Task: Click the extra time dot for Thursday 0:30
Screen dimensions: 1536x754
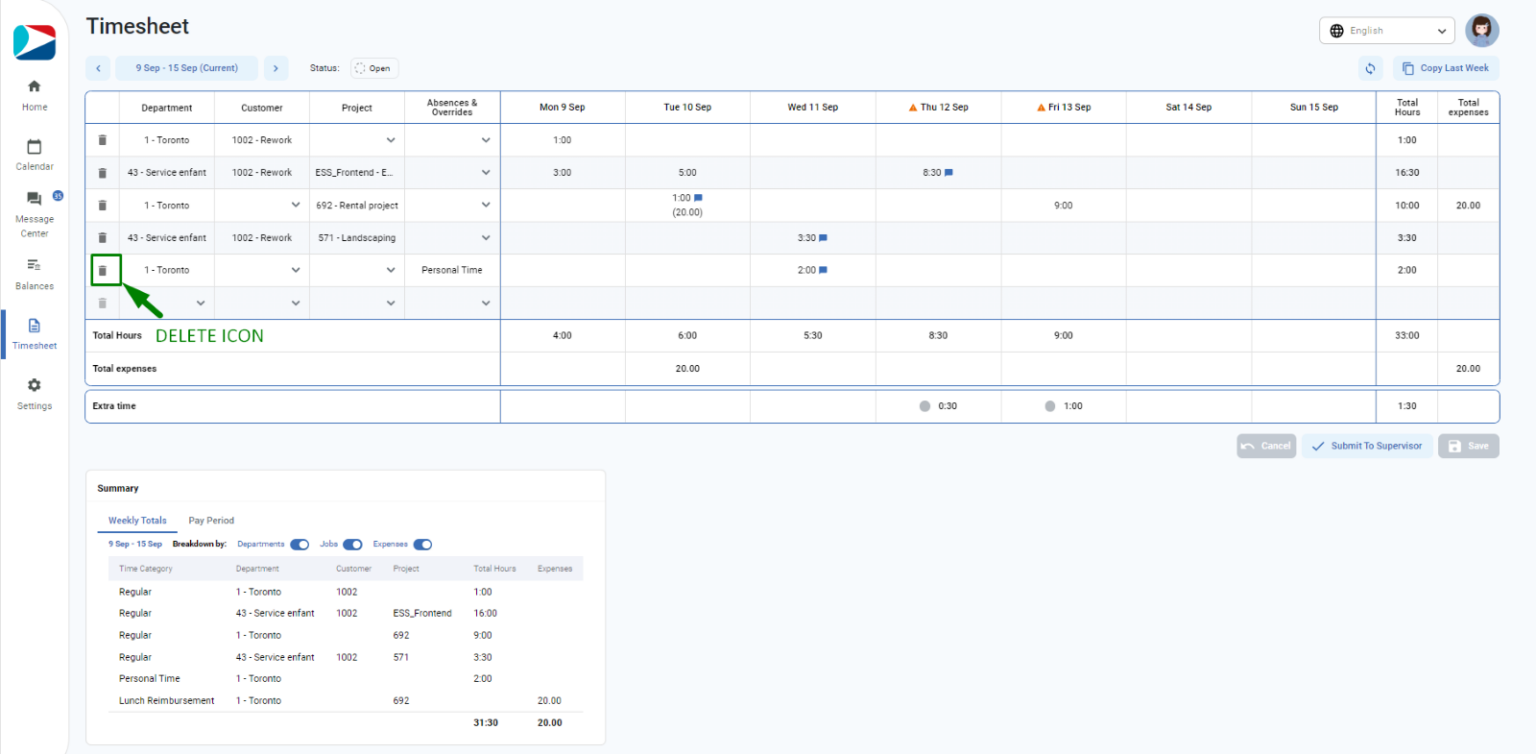Action: 925,406
